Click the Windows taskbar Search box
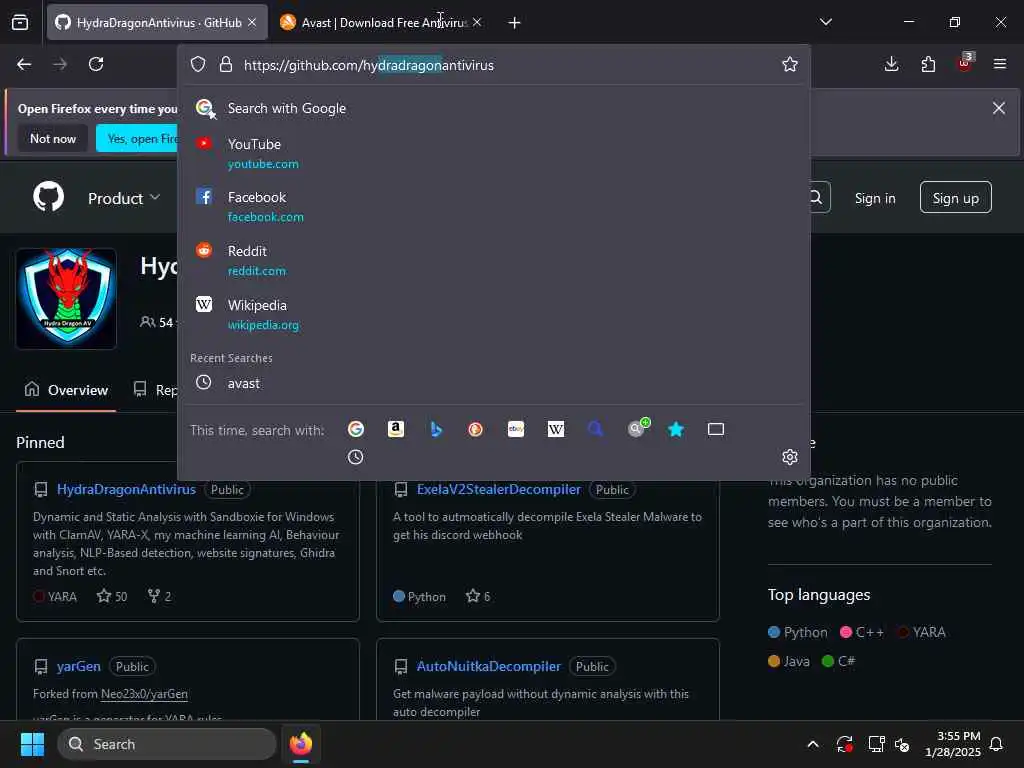The image size is (1024, 768). pos(167,744)
